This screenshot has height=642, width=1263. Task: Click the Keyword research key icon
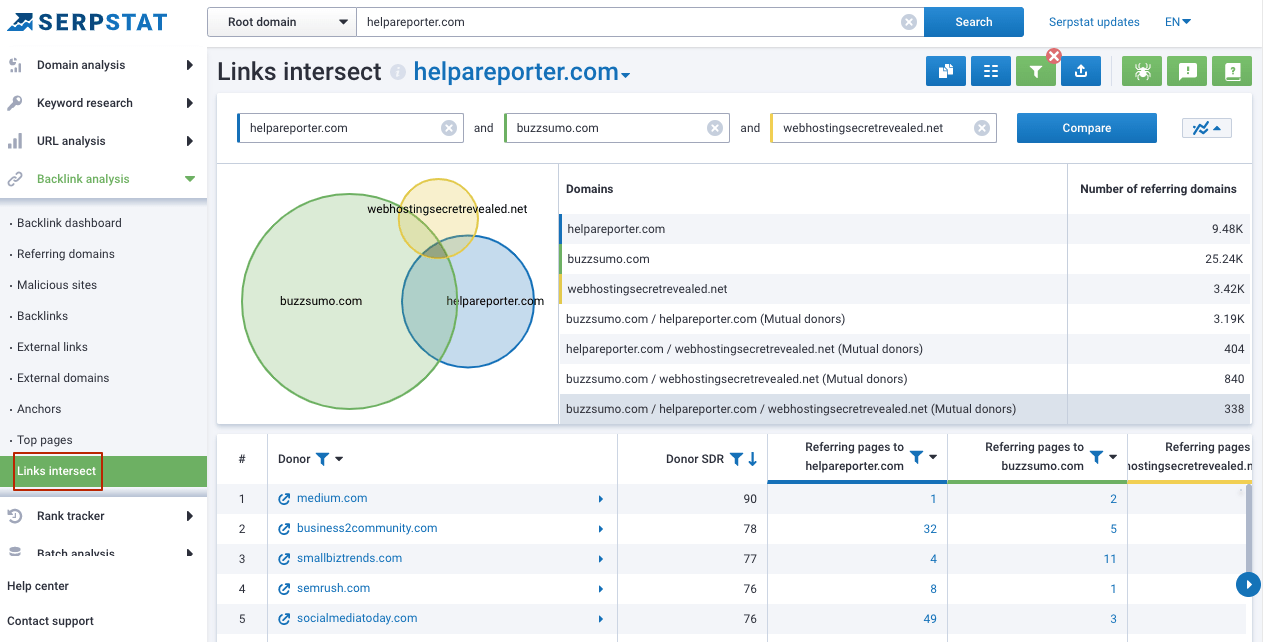click(x=15, y=103)
